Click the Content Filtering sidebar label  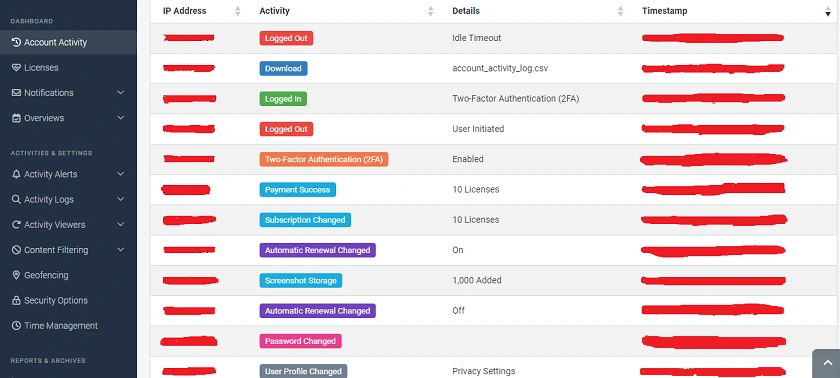[x=56, y=250]
